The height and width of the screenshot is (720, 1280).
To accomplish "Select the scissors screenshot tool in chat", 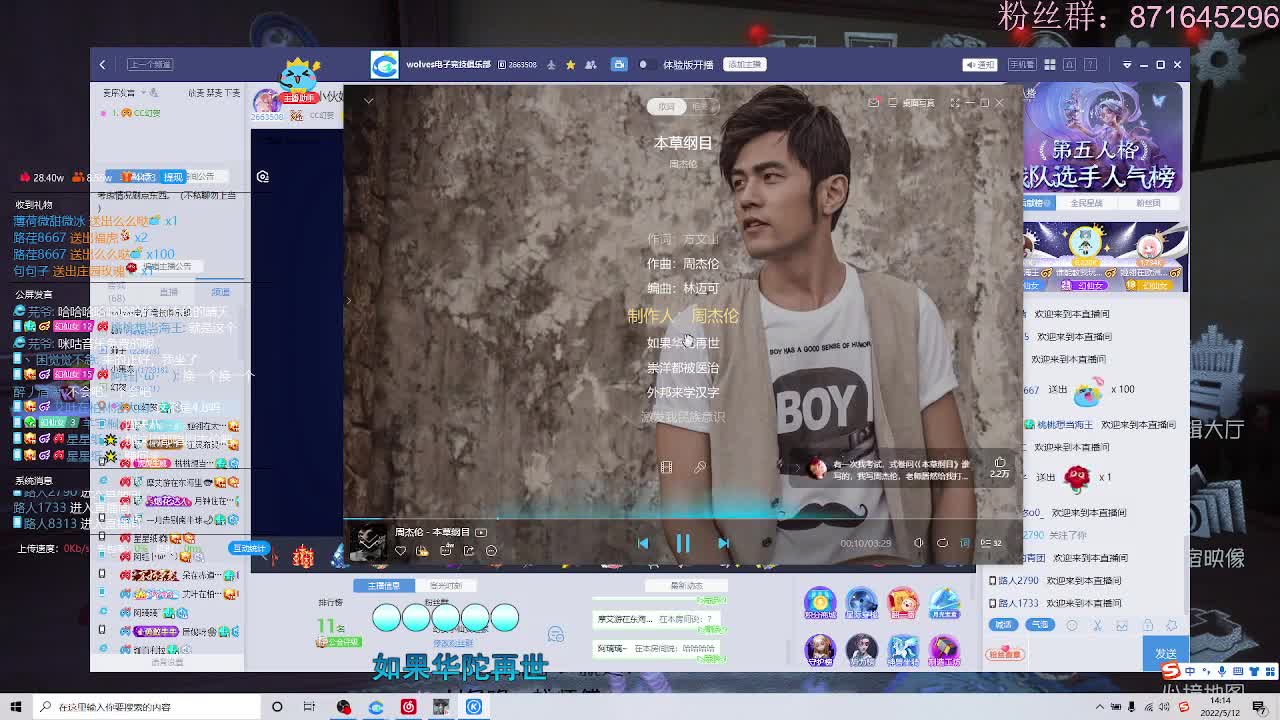I will point(1097,625).
